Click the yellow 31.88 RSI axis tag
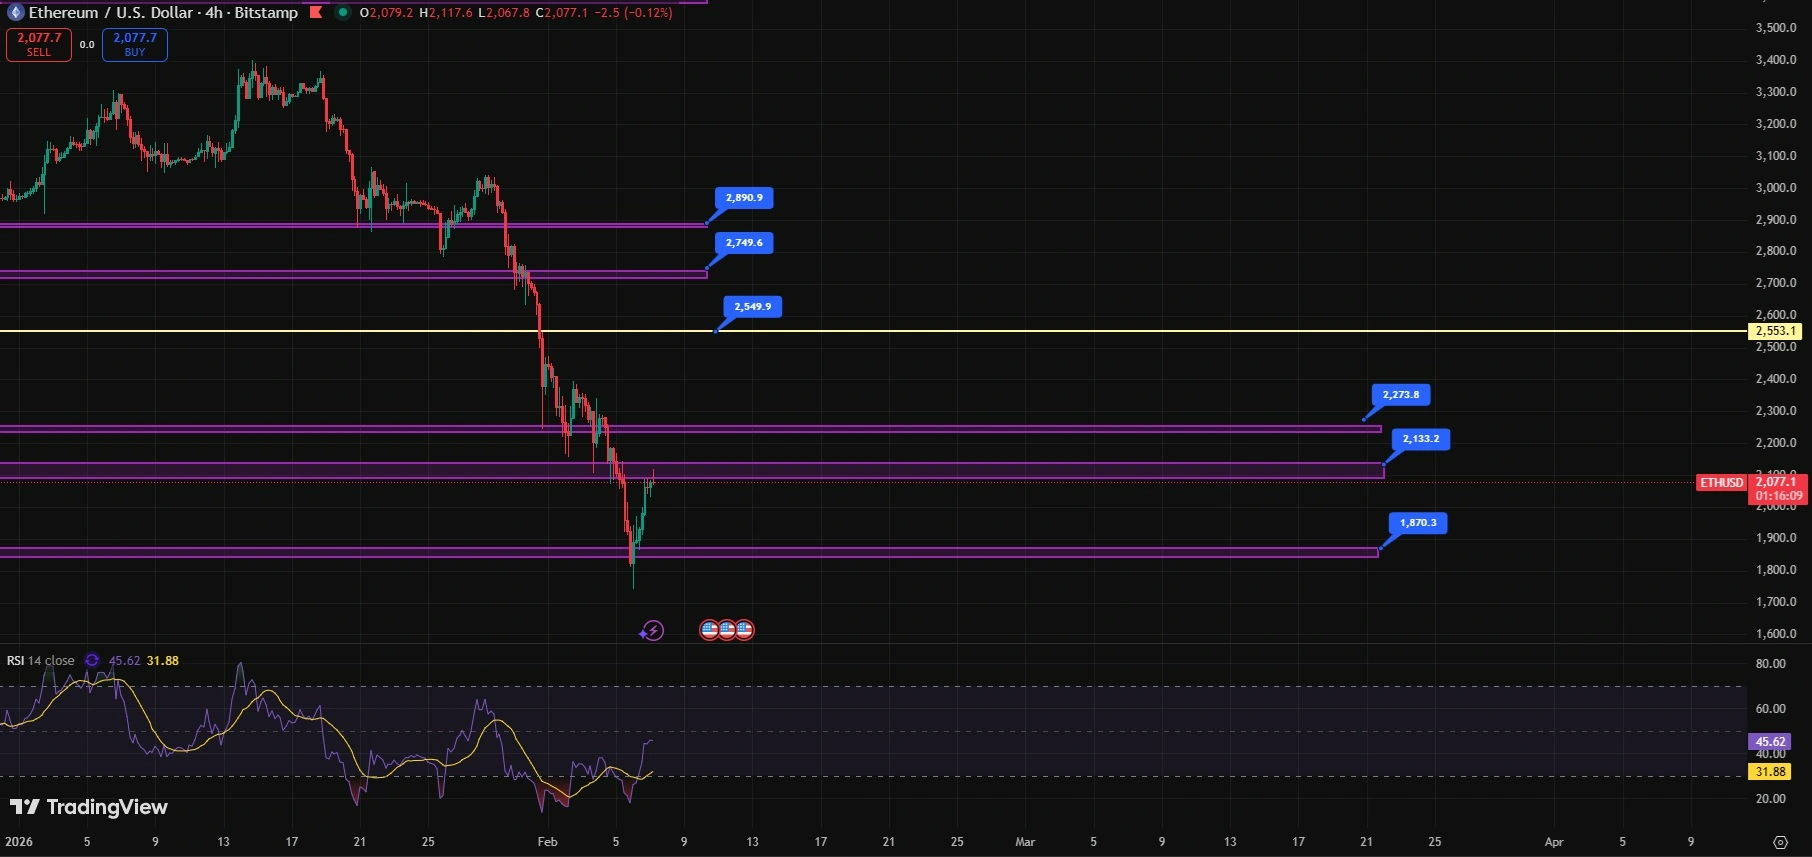 pyautogui.click(x=1770, y=772)
